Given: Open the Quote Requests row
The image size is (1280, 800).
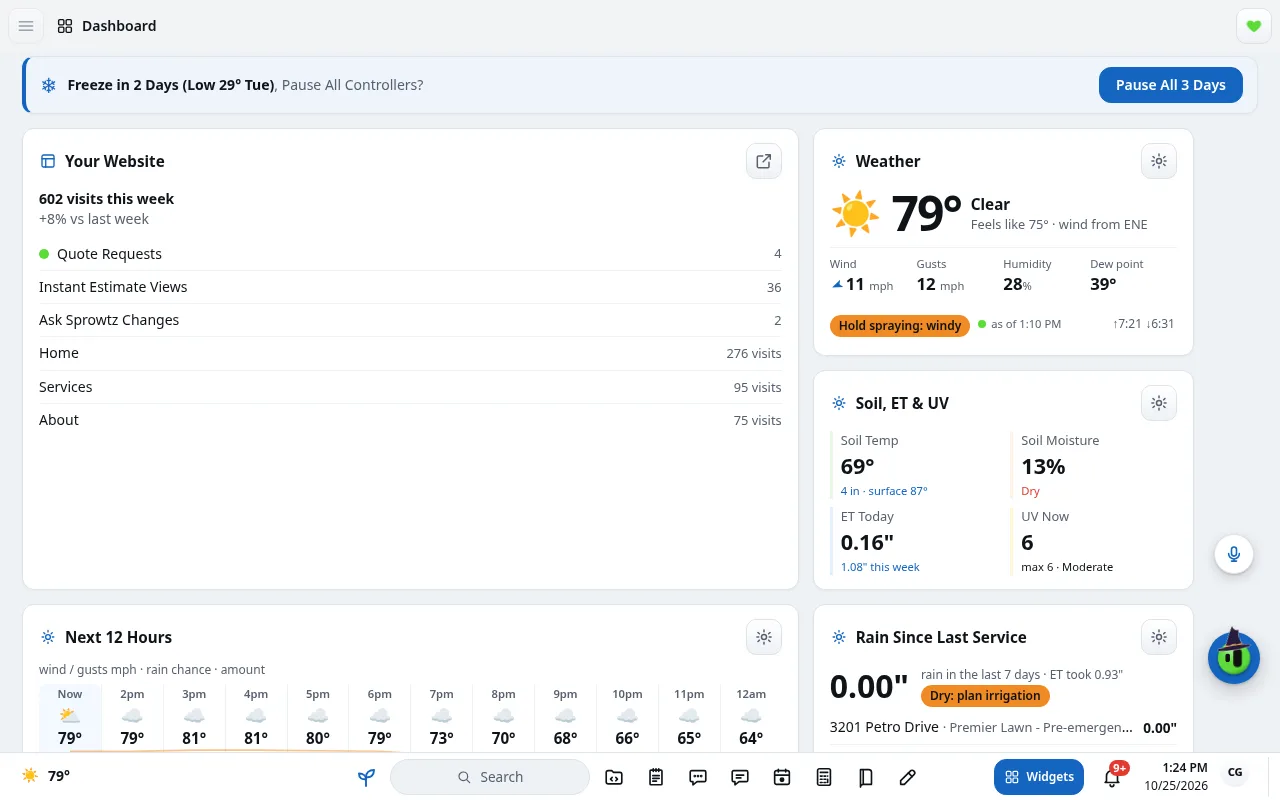Looking at the screenshot, I should [x=410, y=254].
